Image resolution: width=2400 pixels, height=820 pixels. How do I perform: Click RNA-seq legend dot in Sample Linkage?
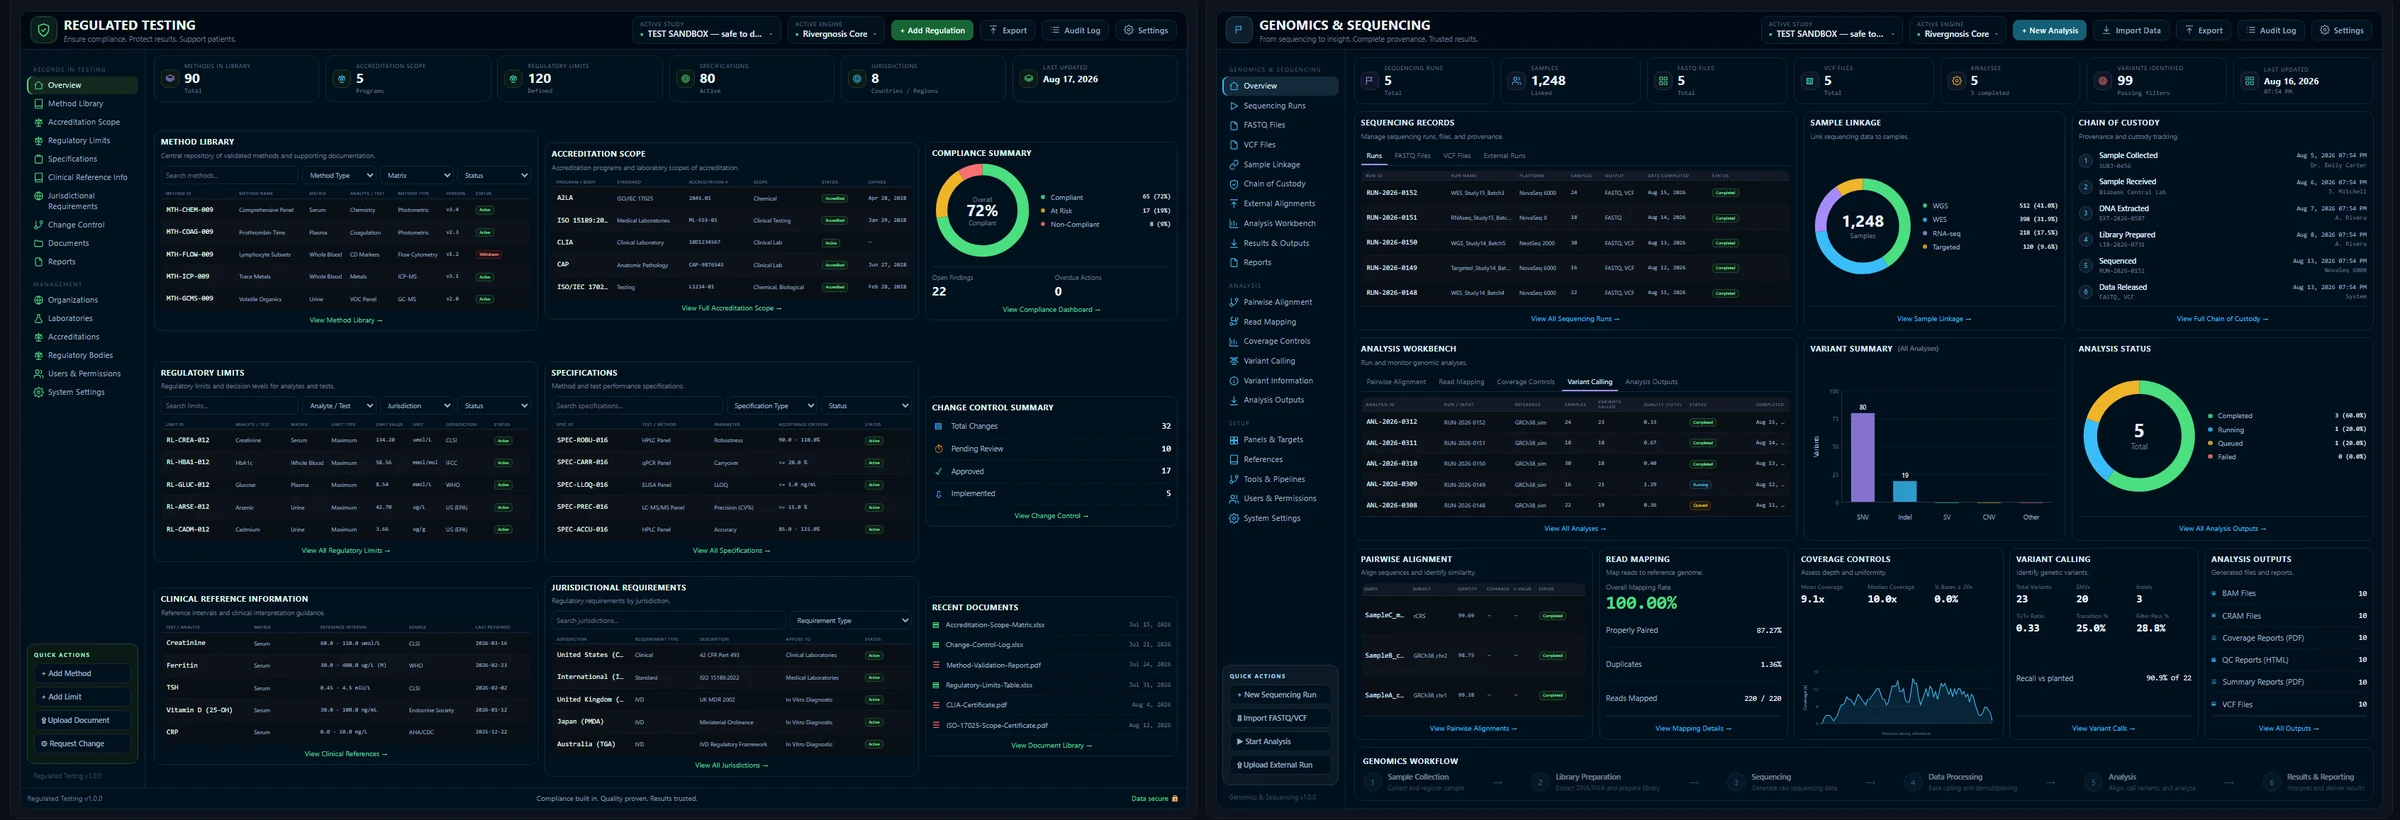pos(1925,234)
